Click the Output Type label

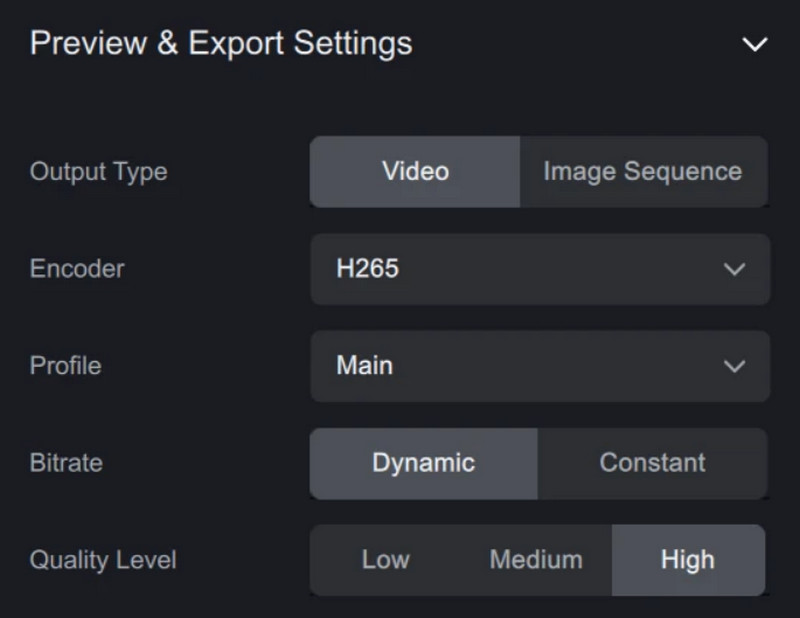point(98,171)
